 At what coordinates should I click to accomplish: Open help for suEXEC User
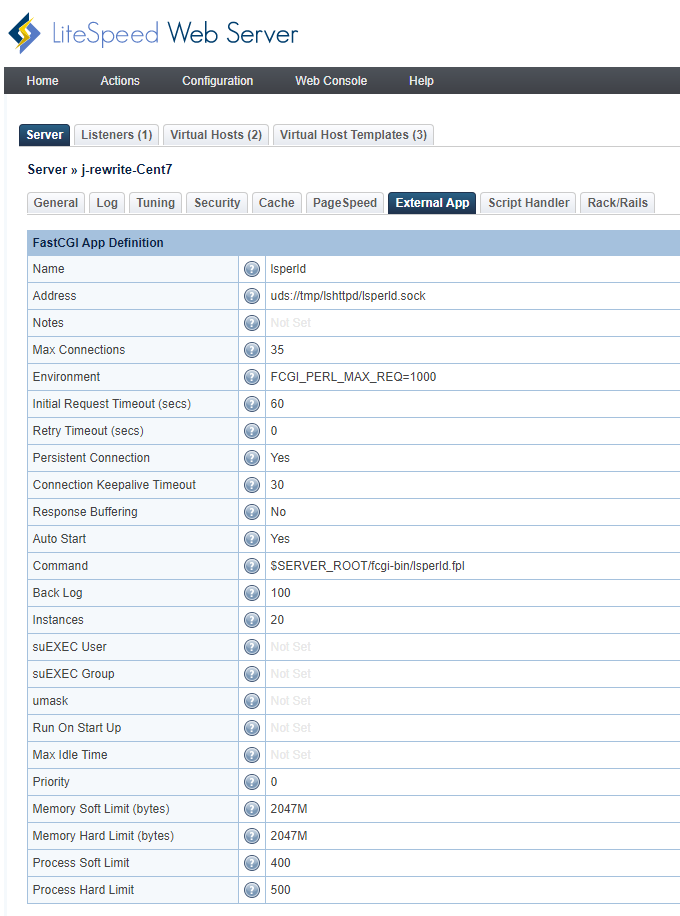[252, 647]
